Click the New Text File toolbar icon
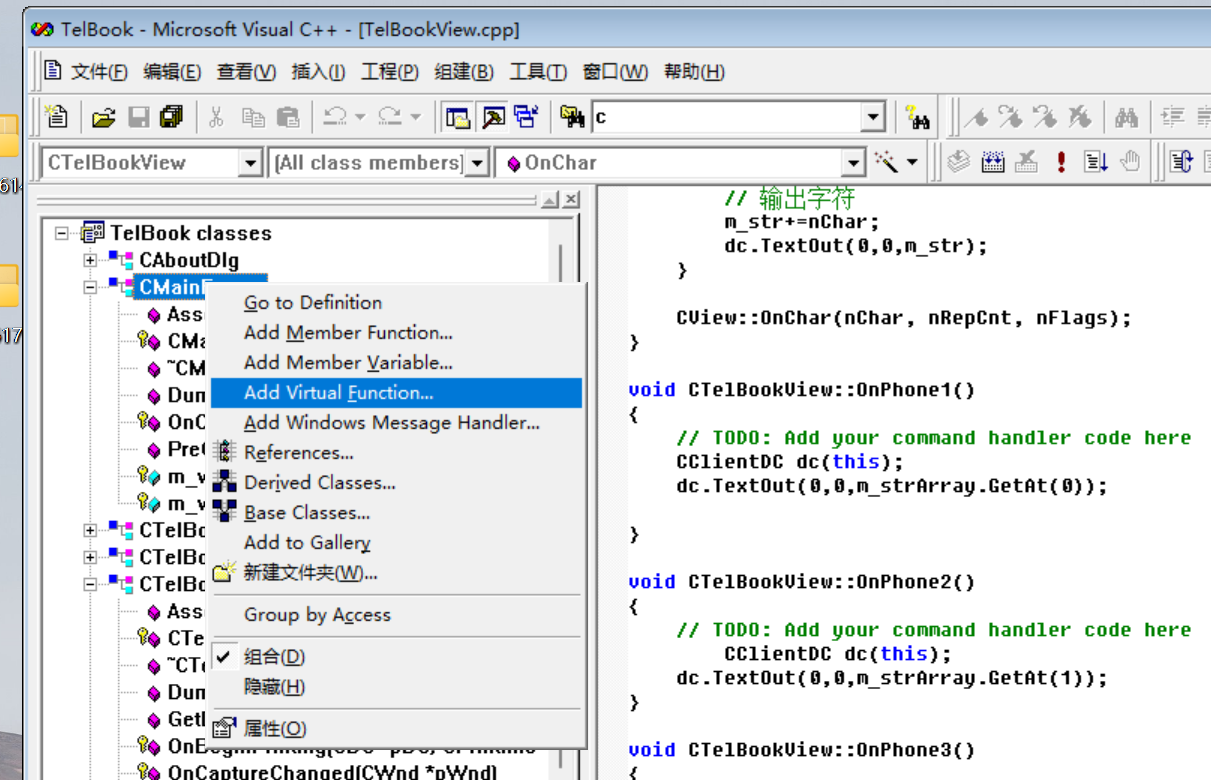1211x780 pixels. pyautogui.click(x=57, y=117)
